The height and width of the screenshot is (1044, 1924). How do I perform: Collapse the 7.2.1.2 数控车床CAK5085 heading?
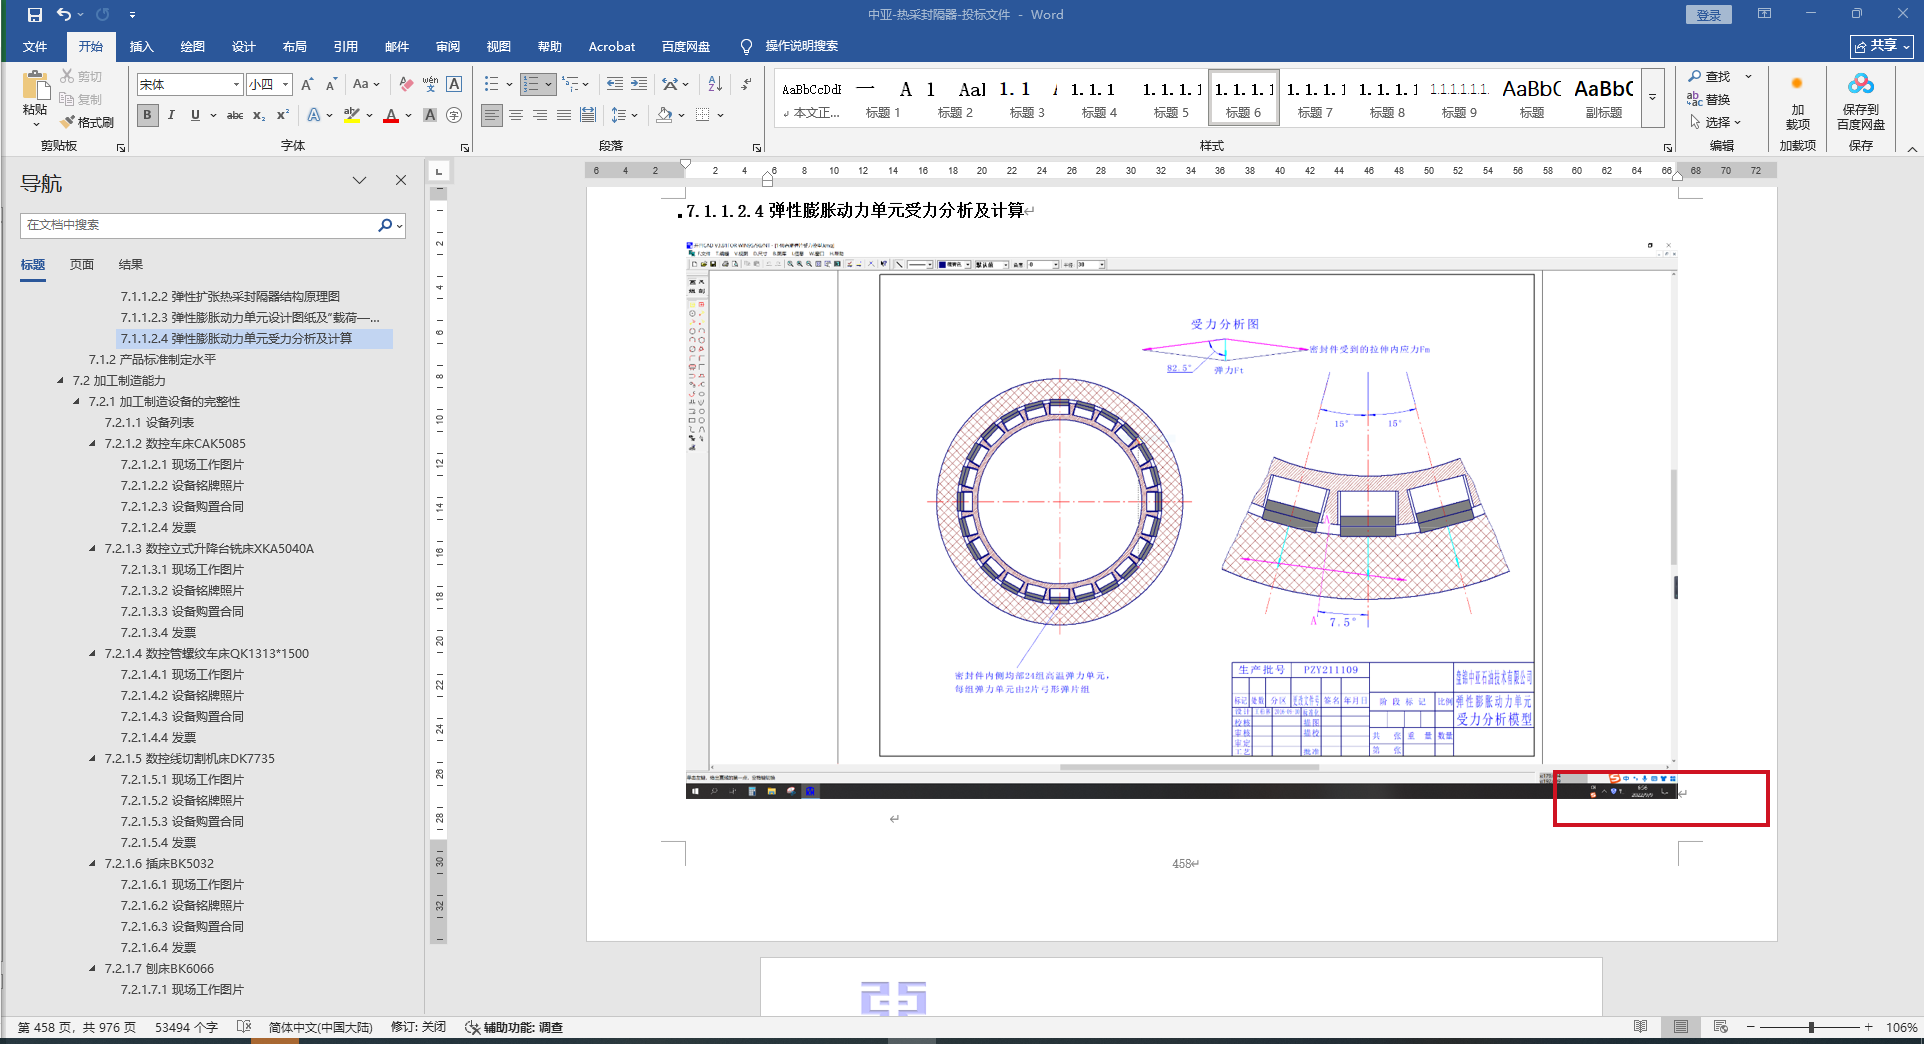pos(93,443)
